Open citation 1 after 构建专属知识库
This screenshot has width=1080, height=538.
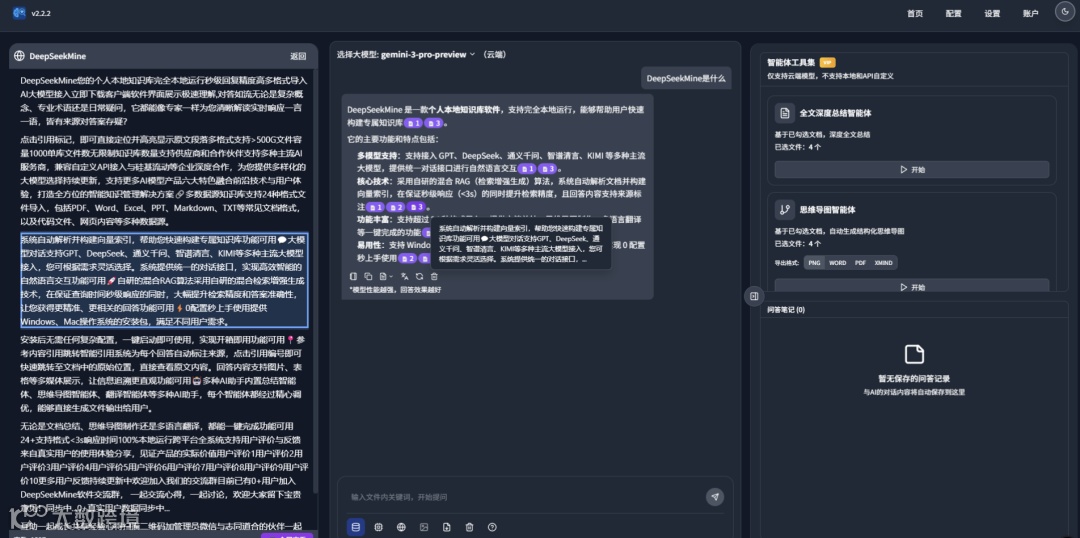click(413, 123)
